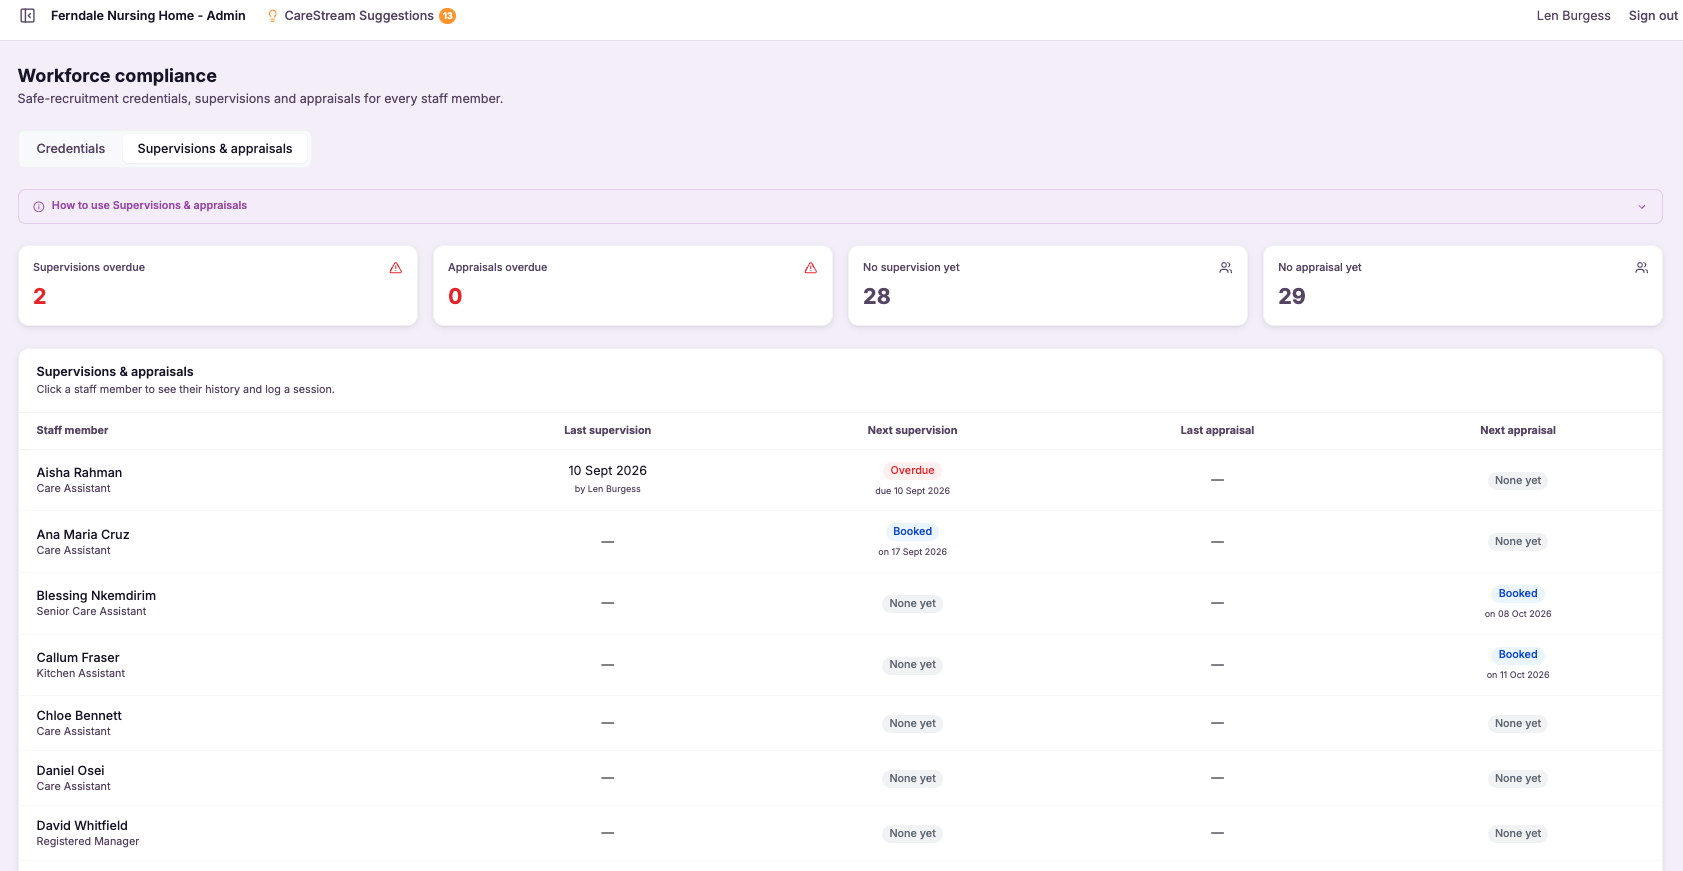Sign out of the admin account

coord(1653,16)
